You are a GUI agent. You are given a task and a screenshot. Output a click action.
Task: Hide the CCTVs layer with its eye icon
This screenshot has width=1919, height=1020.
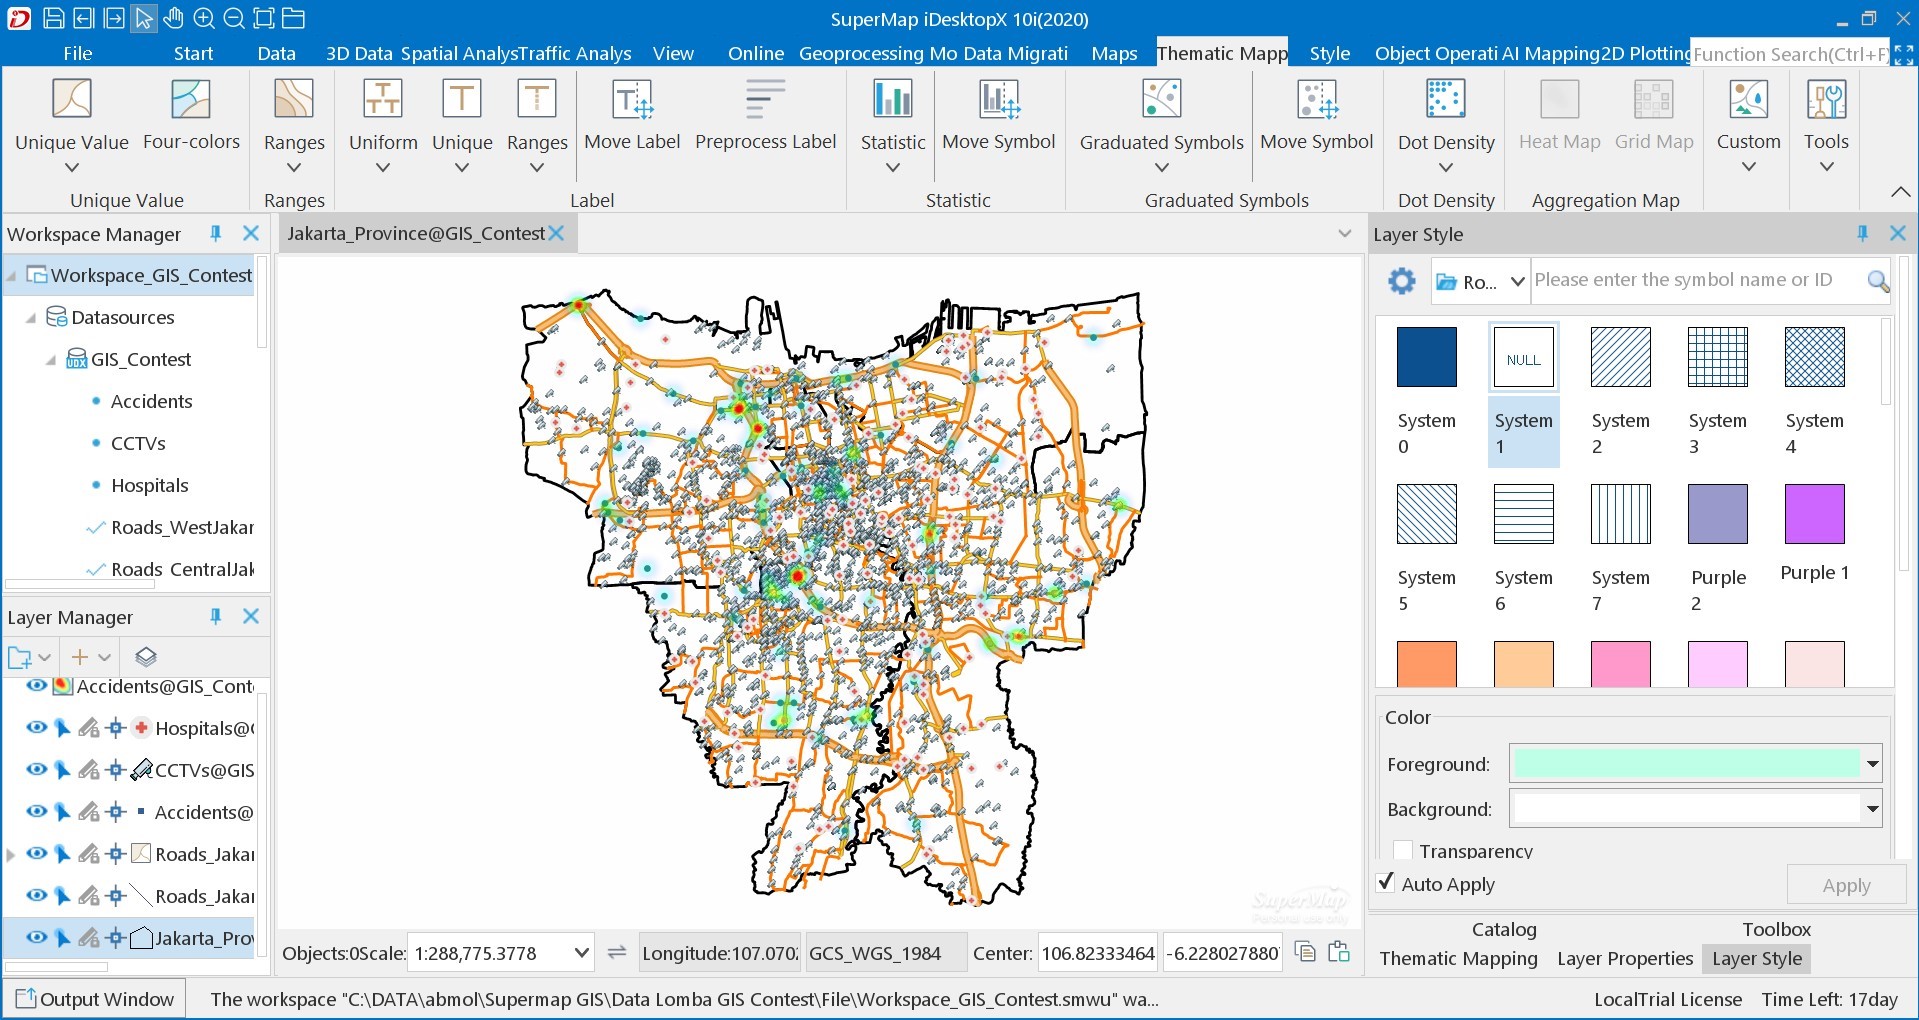point(37,769)
